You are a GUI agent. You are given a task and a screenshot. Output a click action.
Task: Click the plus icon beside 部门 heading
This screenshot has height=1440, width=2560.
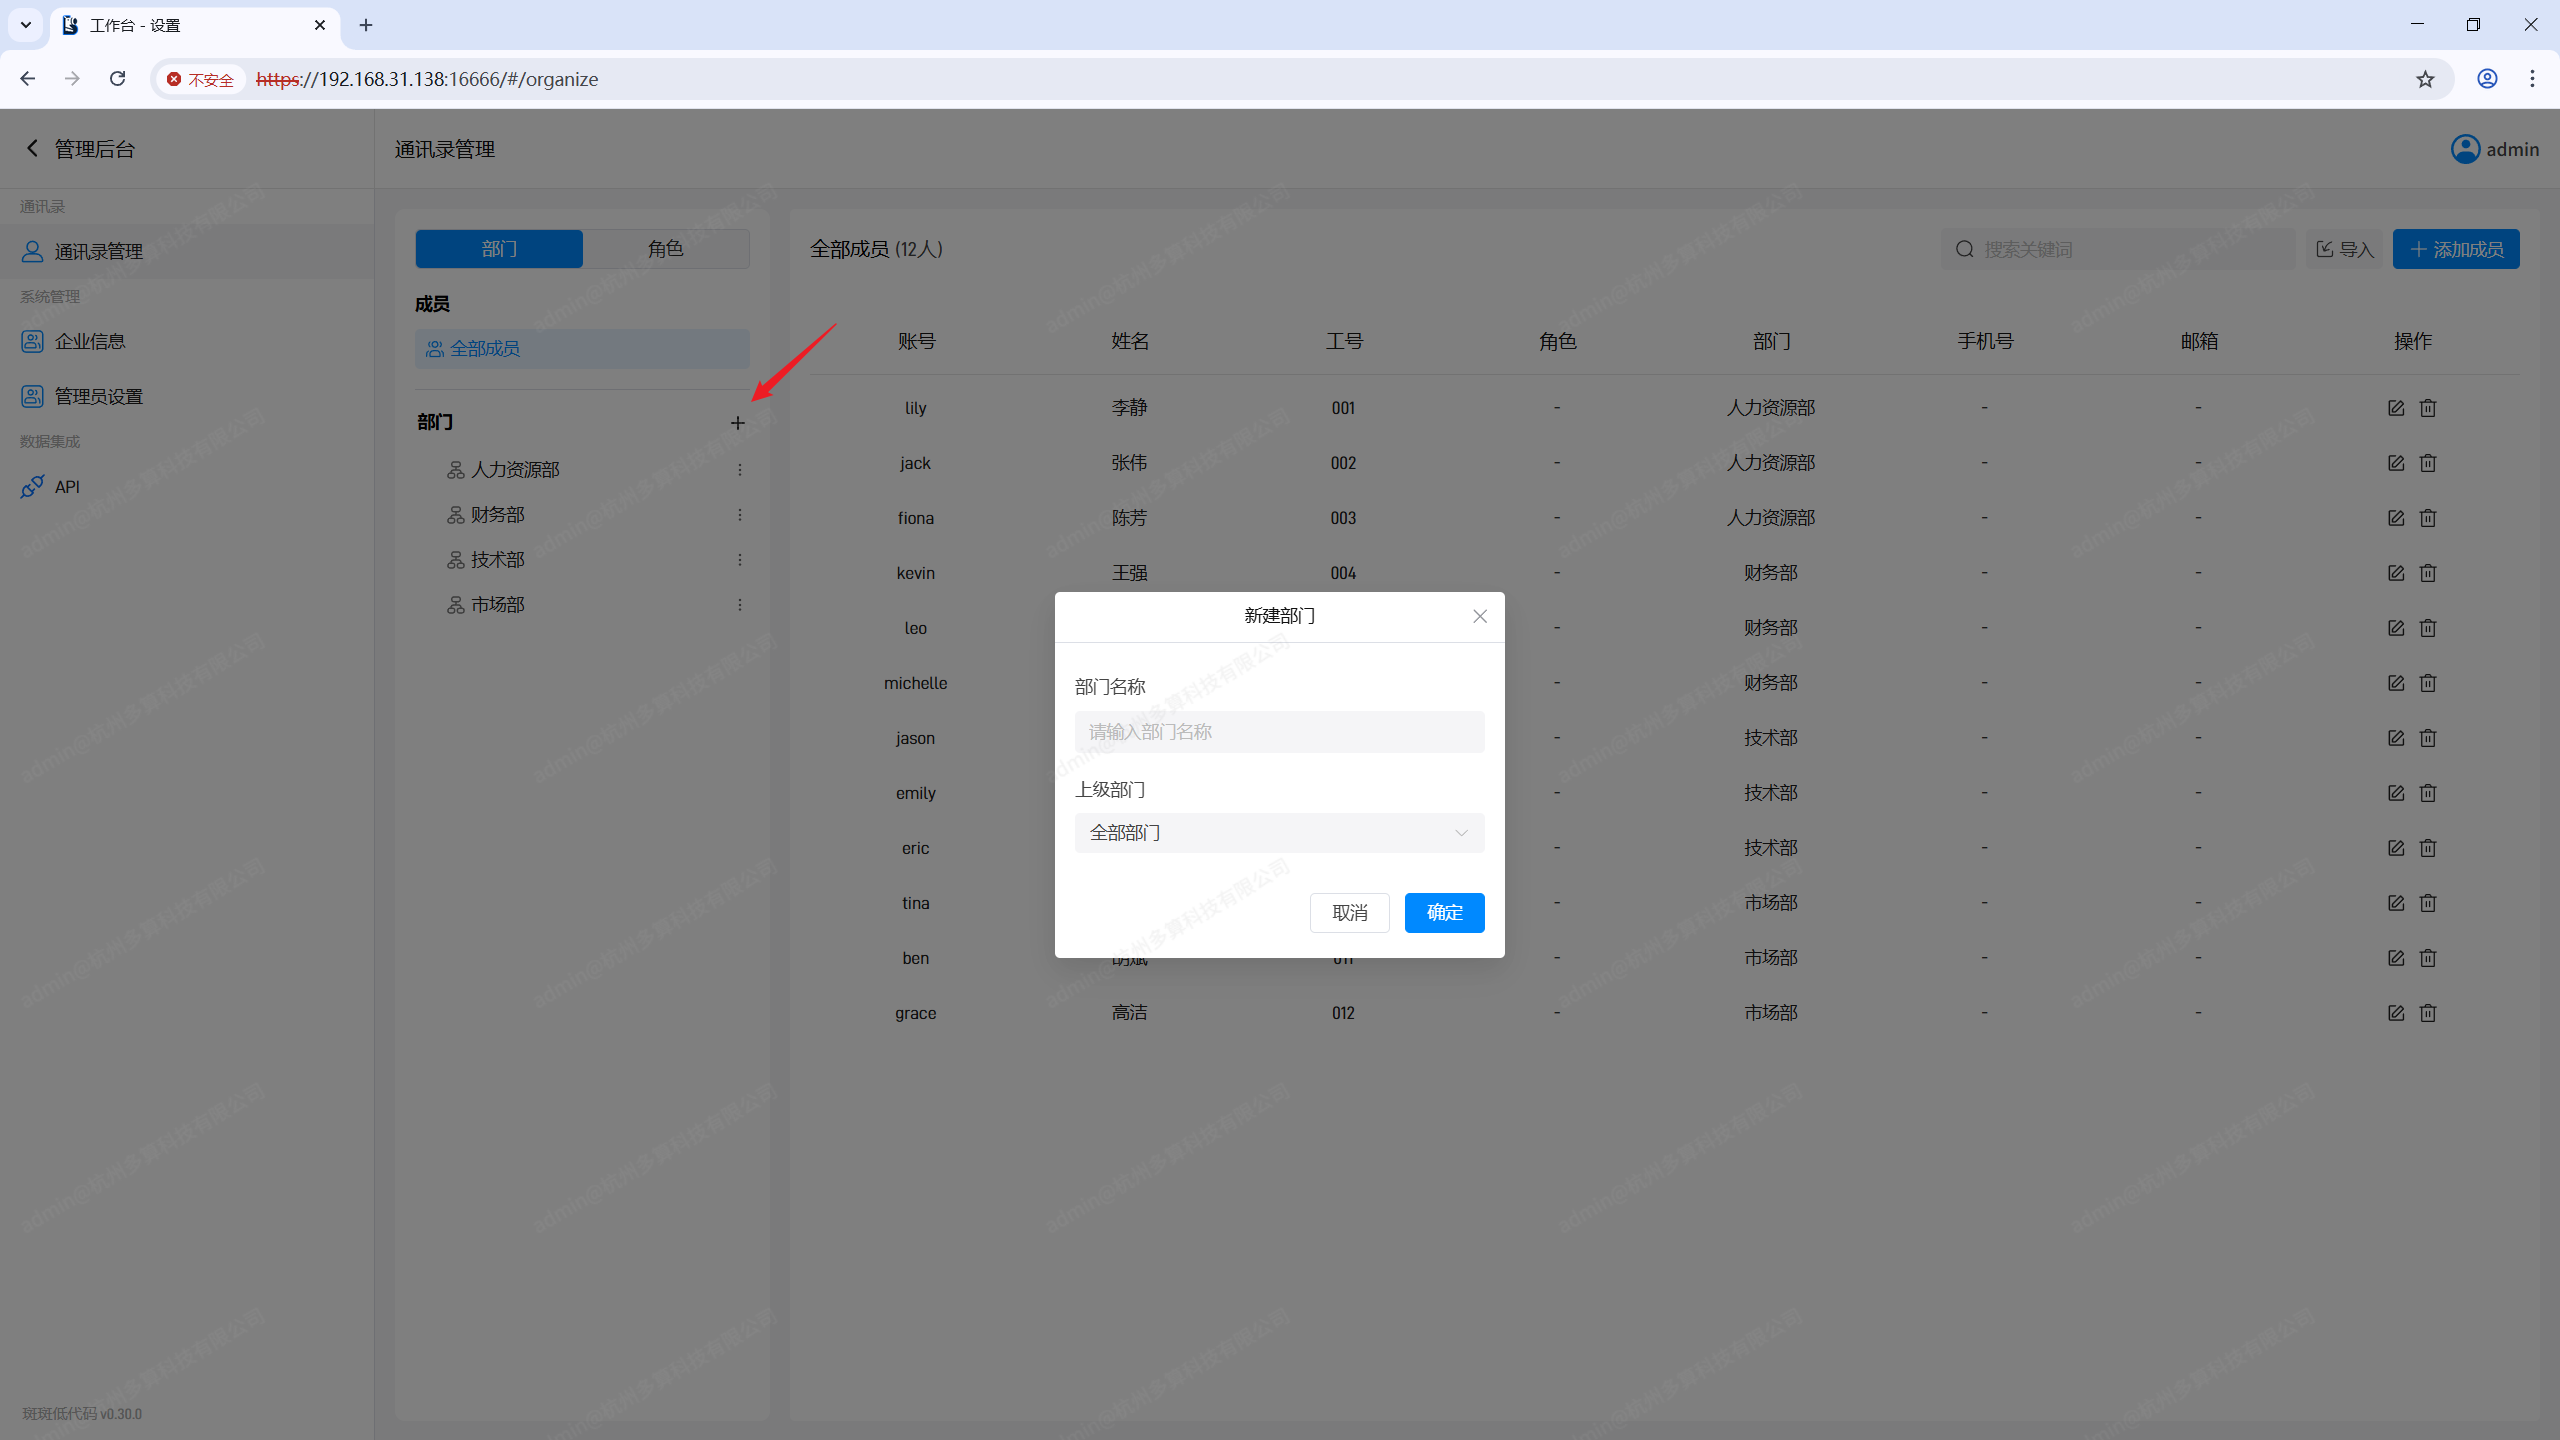pyautogui.click(x=738, y=423)
